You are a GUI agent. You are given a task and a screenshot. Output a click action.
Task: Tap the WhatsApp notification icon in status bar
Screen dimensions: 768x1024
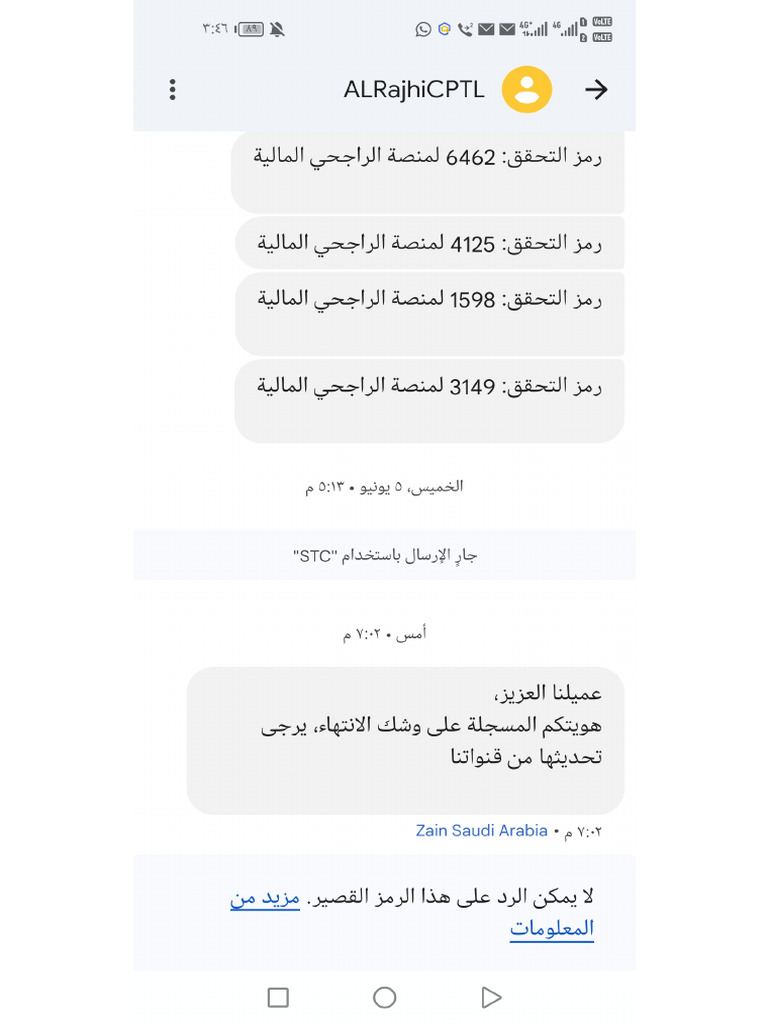[423, 29]
